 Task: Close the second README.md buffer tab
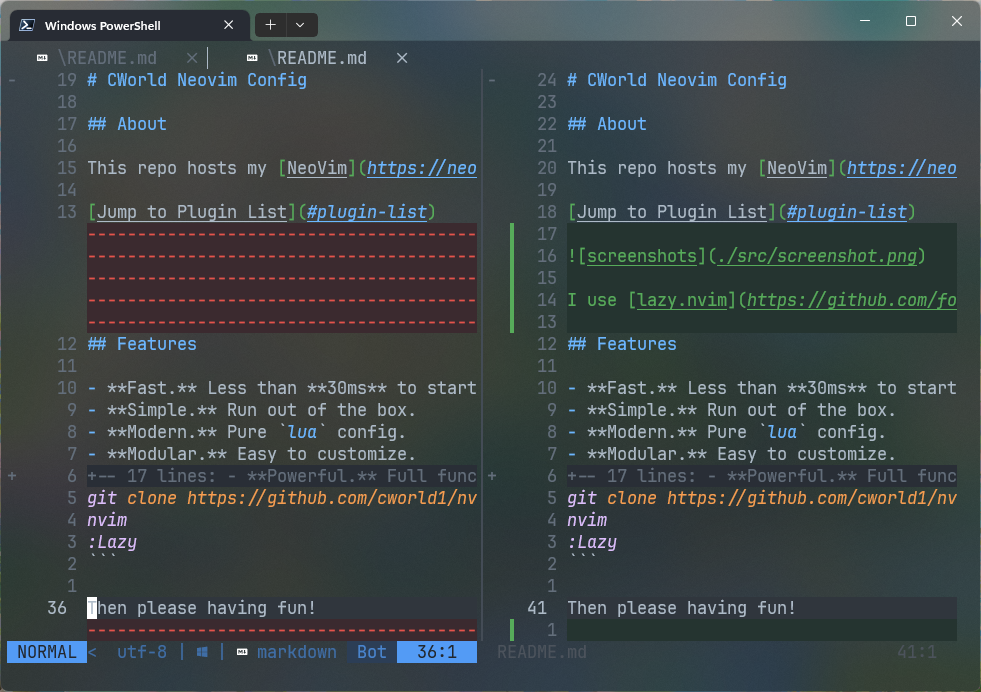point(402,58)
